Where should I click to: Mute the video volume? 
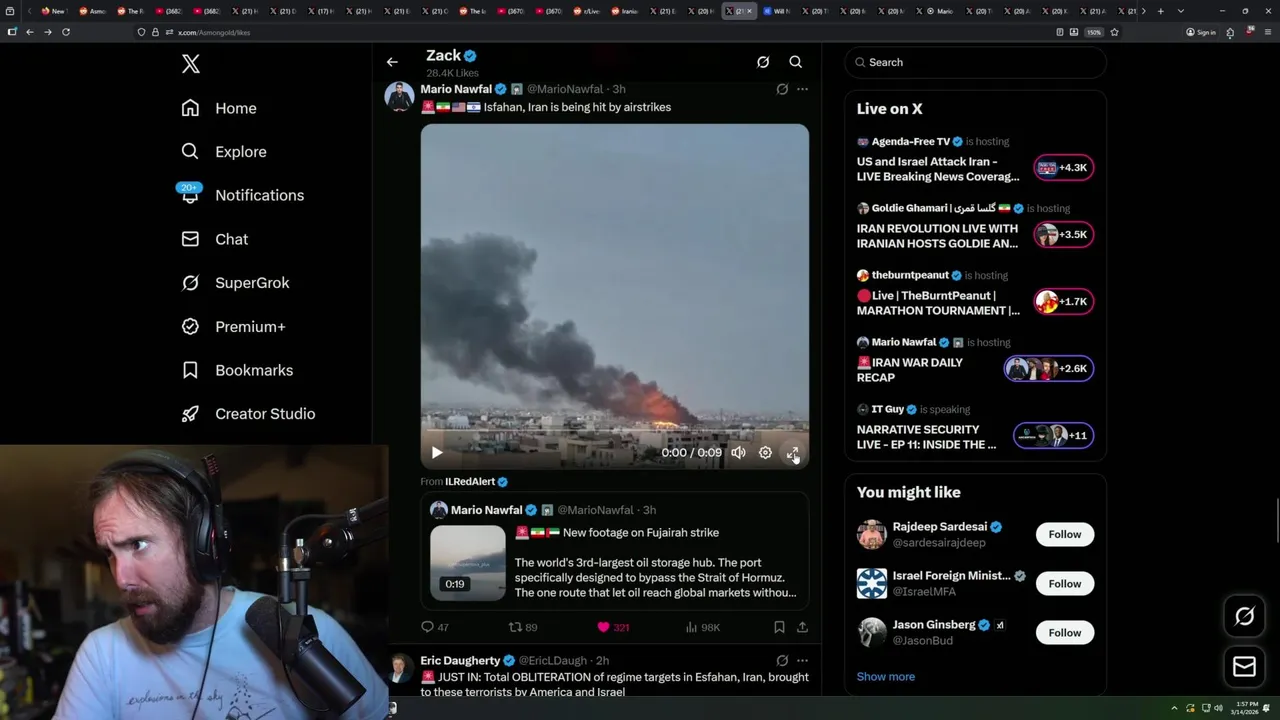pos(738,453)
